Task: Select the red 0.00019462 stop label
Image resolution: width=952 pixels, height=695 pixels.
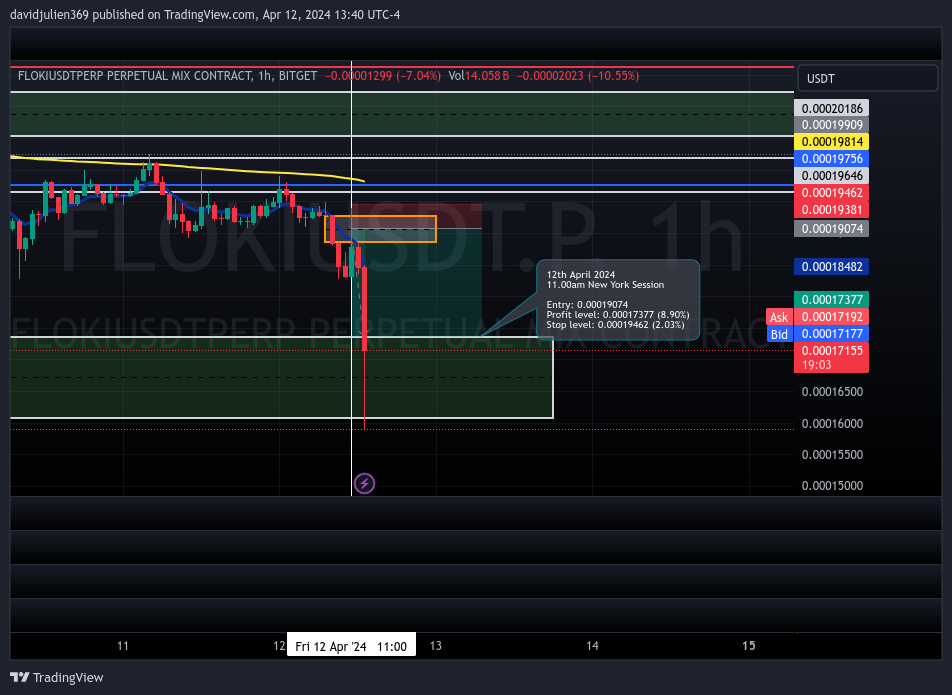Action: (x=831, y=193)
